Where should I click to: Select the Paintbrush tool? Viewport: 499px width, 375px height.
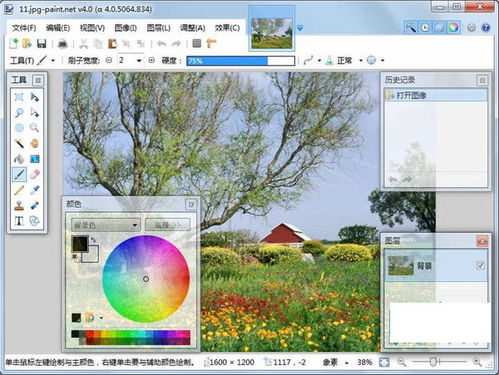[19, 174]
